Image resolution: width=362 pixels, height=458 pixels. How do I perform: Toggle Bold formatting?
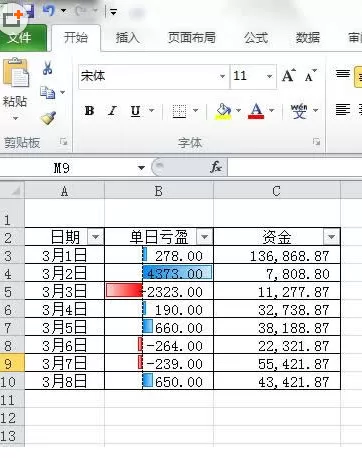pyautogui.click(x=89, y=110)
